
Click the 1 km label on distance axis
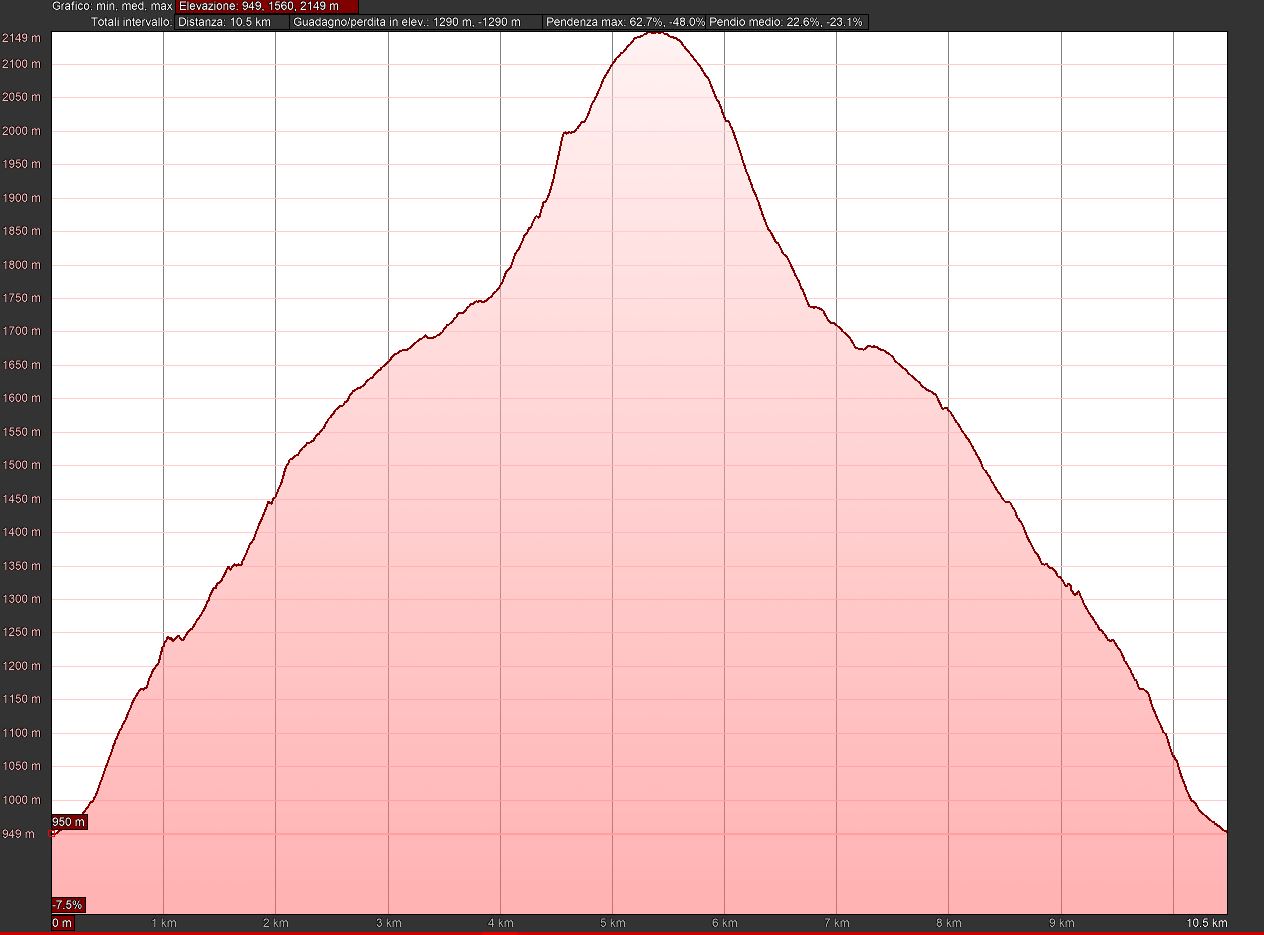coord(164,923)
